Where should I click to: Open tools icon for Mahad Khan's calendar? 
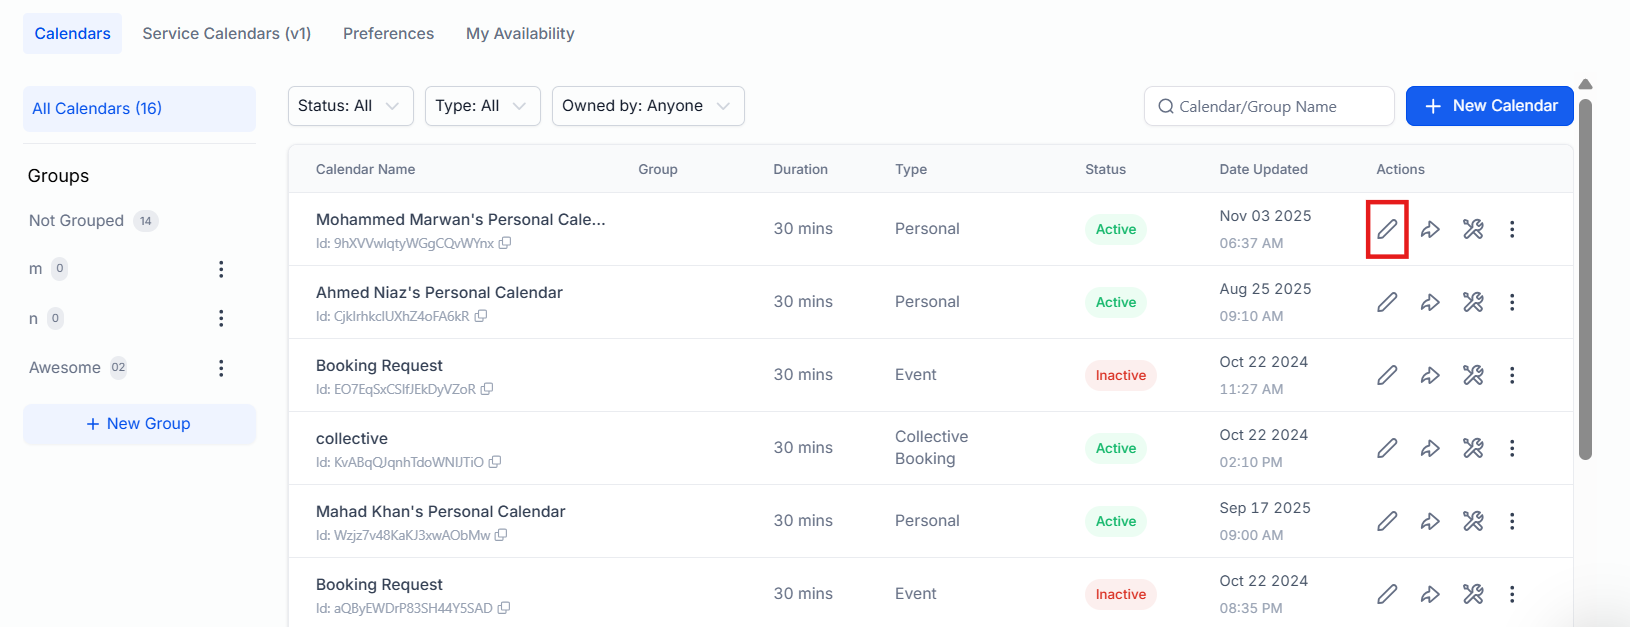point(1473,521)
